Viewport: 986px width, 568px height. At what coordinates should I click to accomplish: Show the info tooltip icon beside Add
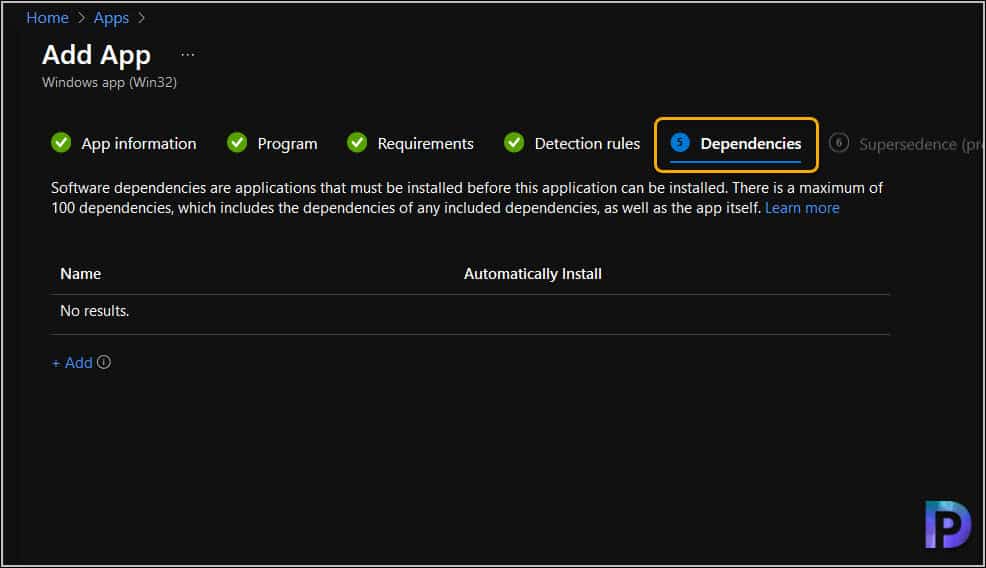click(x=104, y=362)
